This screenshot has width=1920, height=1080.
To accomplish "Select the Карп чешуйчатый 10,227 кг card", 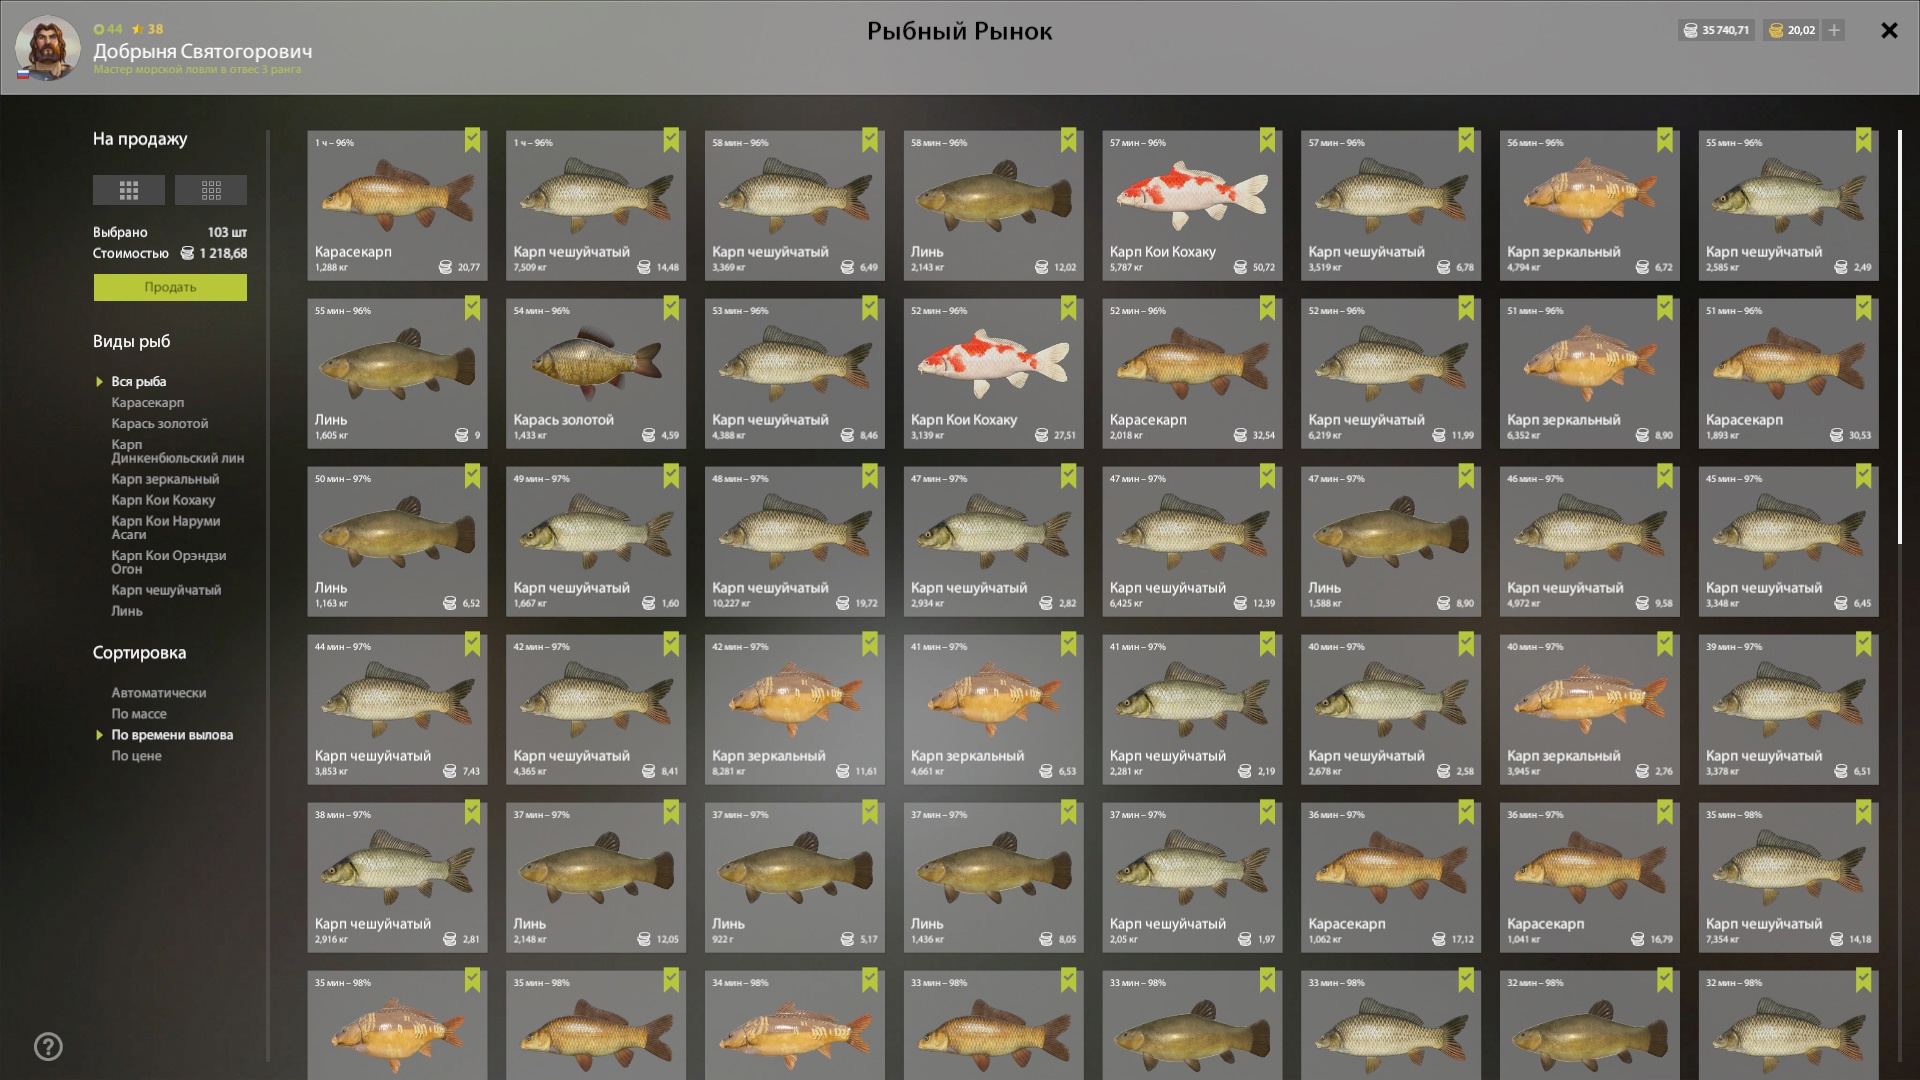I will (x=794, y=541).
